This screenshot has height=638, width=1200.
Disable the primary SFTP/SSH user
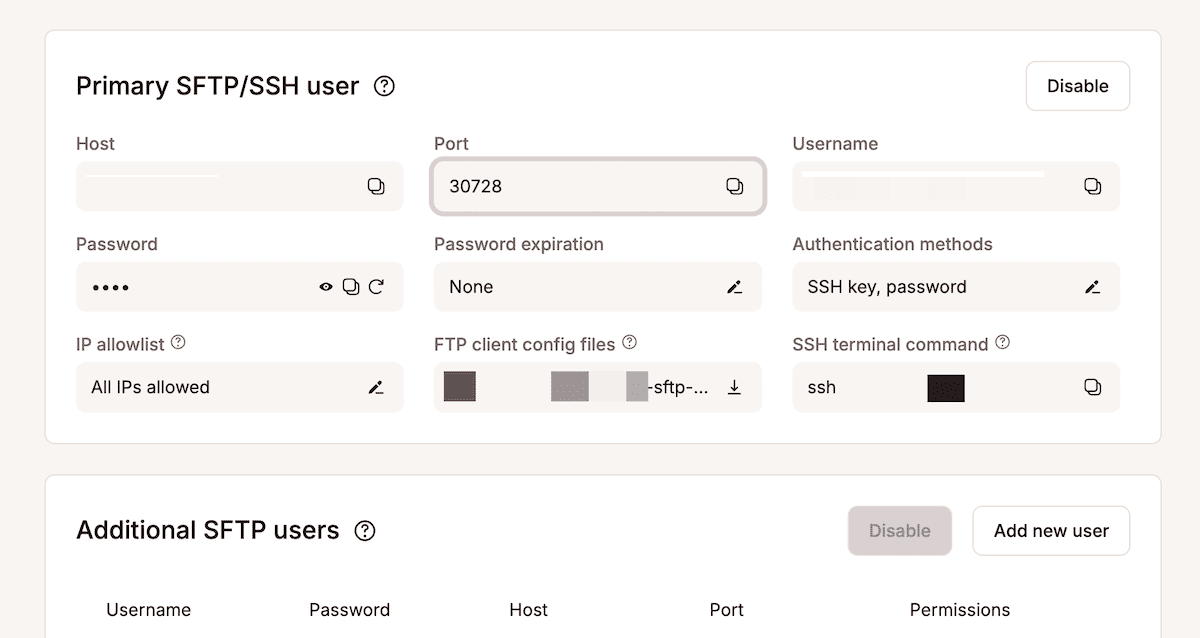pos(1077,86)
